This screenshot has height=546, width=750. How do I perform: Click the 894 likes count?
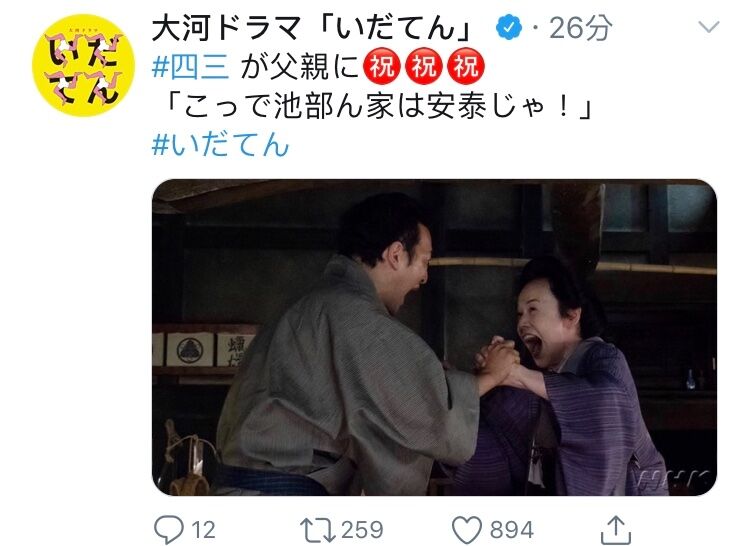(x=511, y=530)
